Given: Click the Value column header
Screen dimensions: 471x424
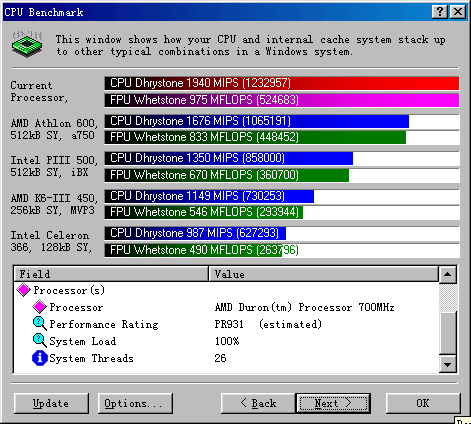Looking at the screenshot, I should tap(323, 274).
